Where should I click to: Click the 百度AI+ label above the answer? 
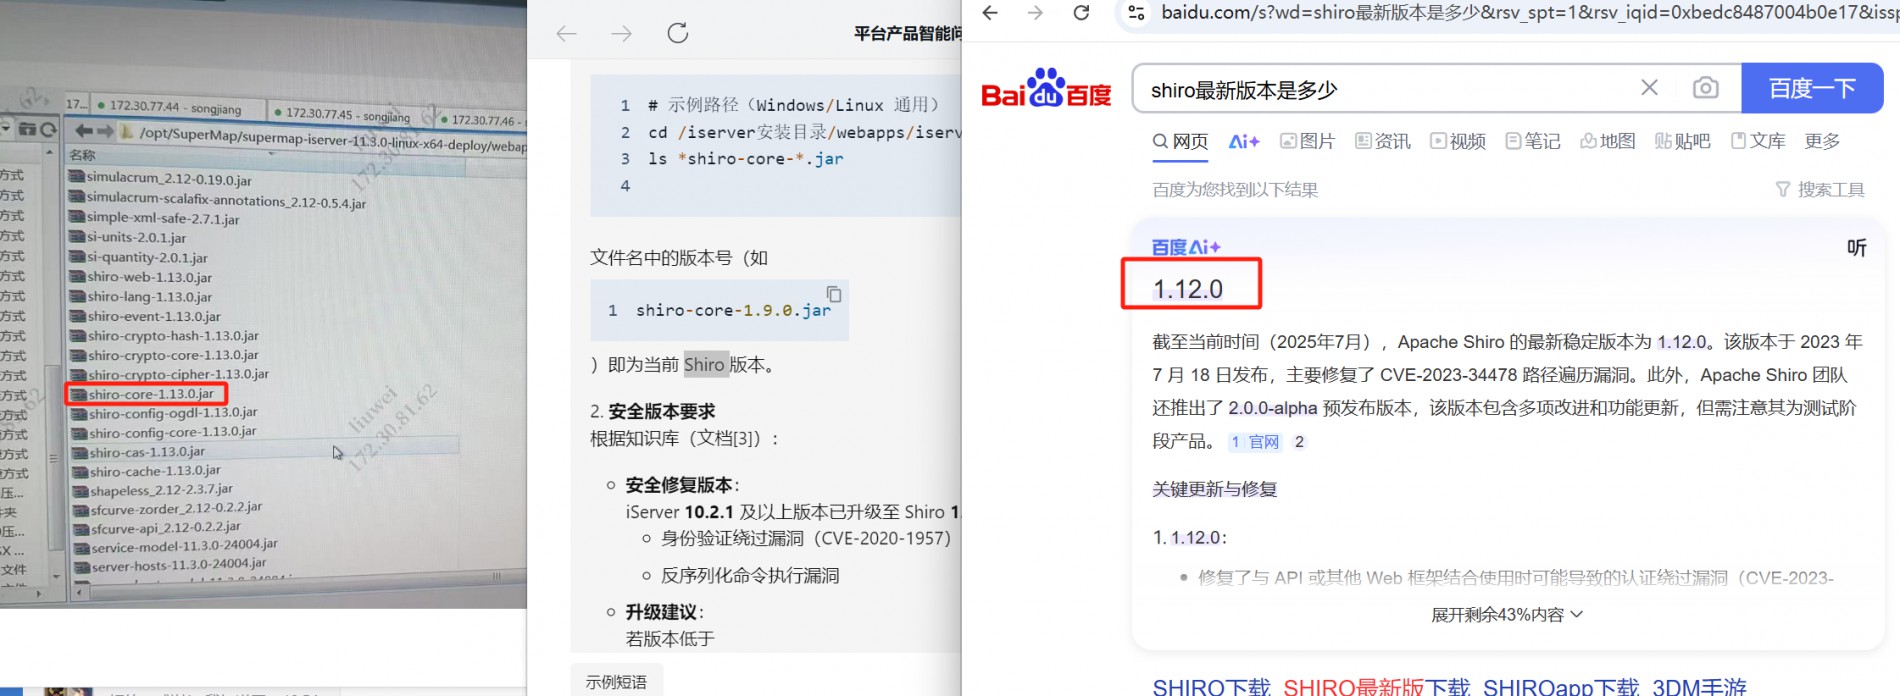[x=1186, y=247]
